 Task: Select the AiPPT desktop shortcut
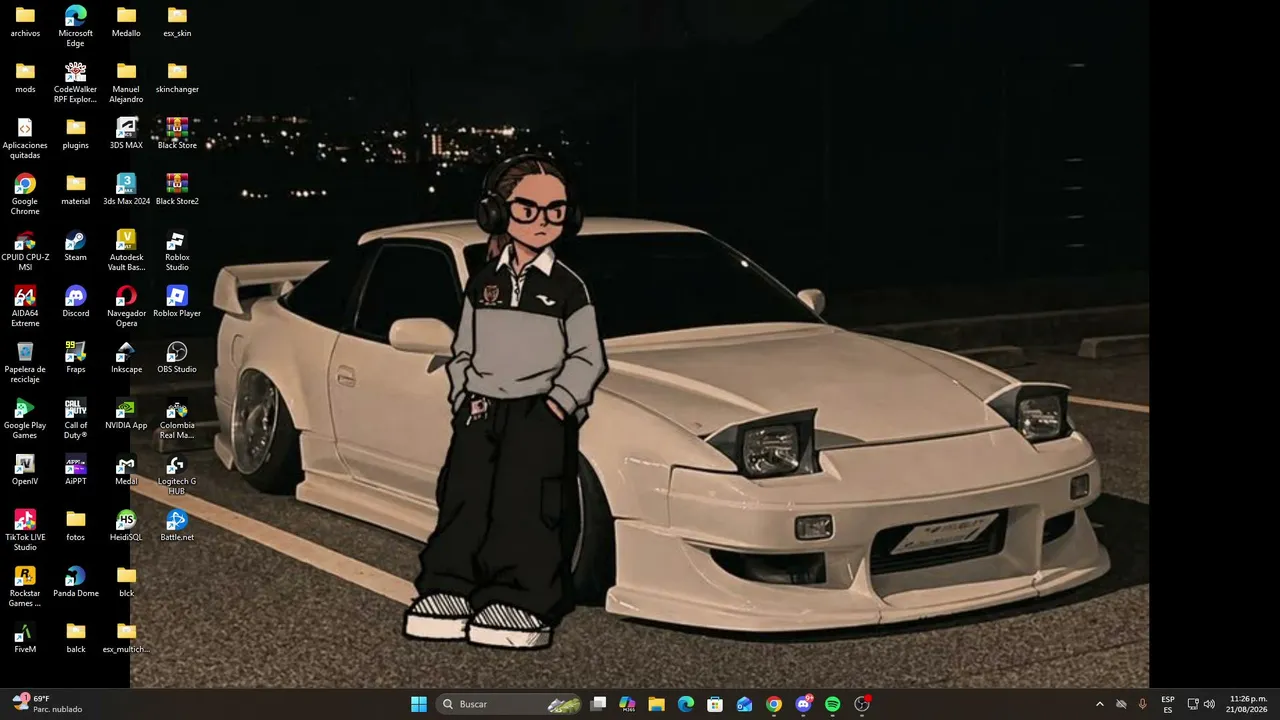pos(76,469)
